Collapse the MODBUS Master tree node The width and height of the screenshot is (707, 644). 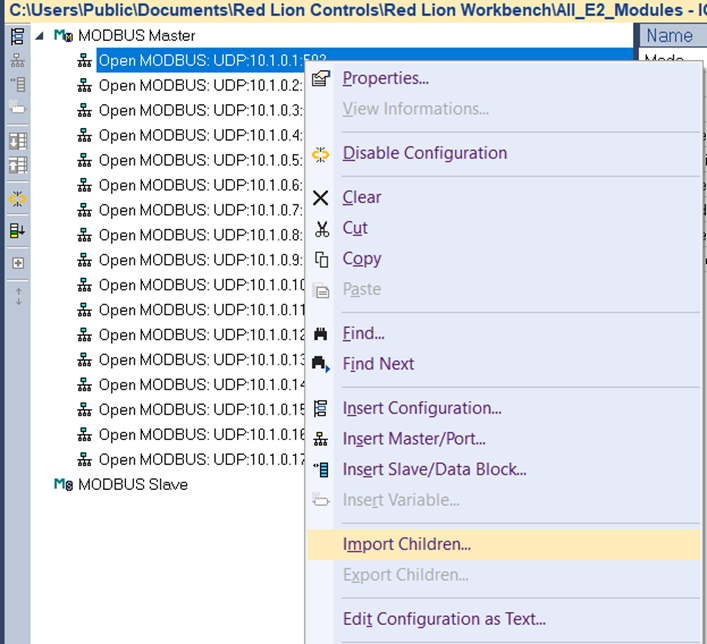click(40, 36)
